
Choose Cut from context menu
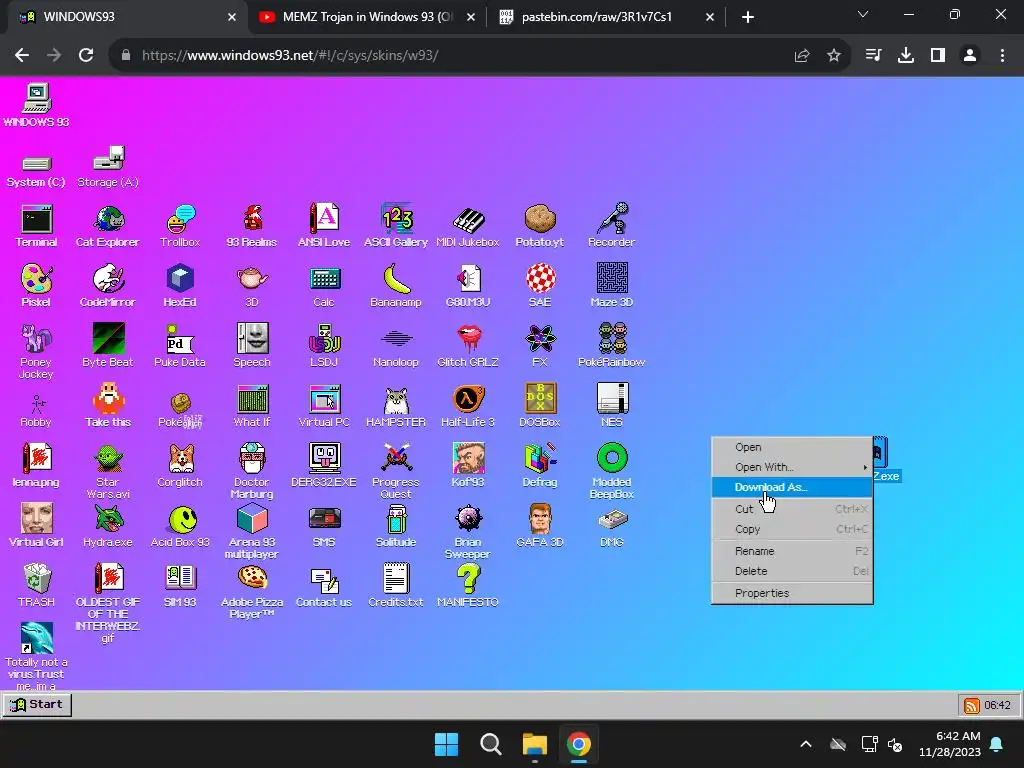pos(792,509)
